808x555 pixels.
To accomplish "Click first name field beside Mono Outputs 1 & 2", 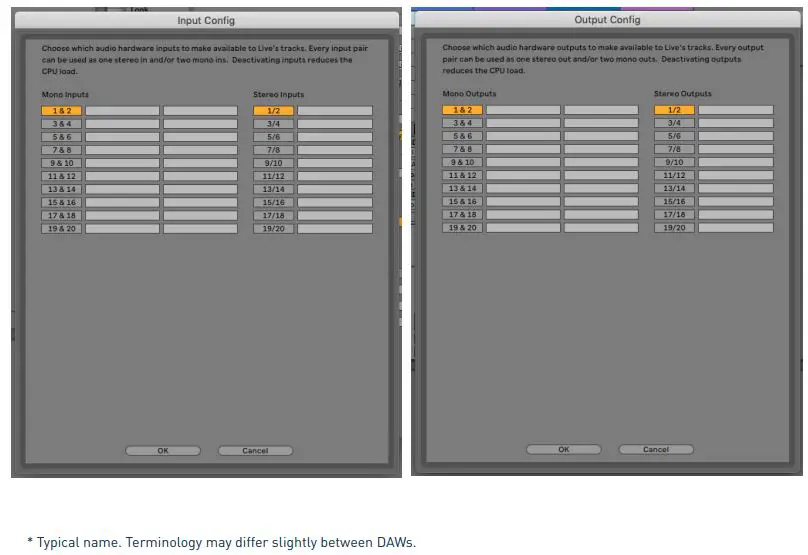I will [524, 110].
